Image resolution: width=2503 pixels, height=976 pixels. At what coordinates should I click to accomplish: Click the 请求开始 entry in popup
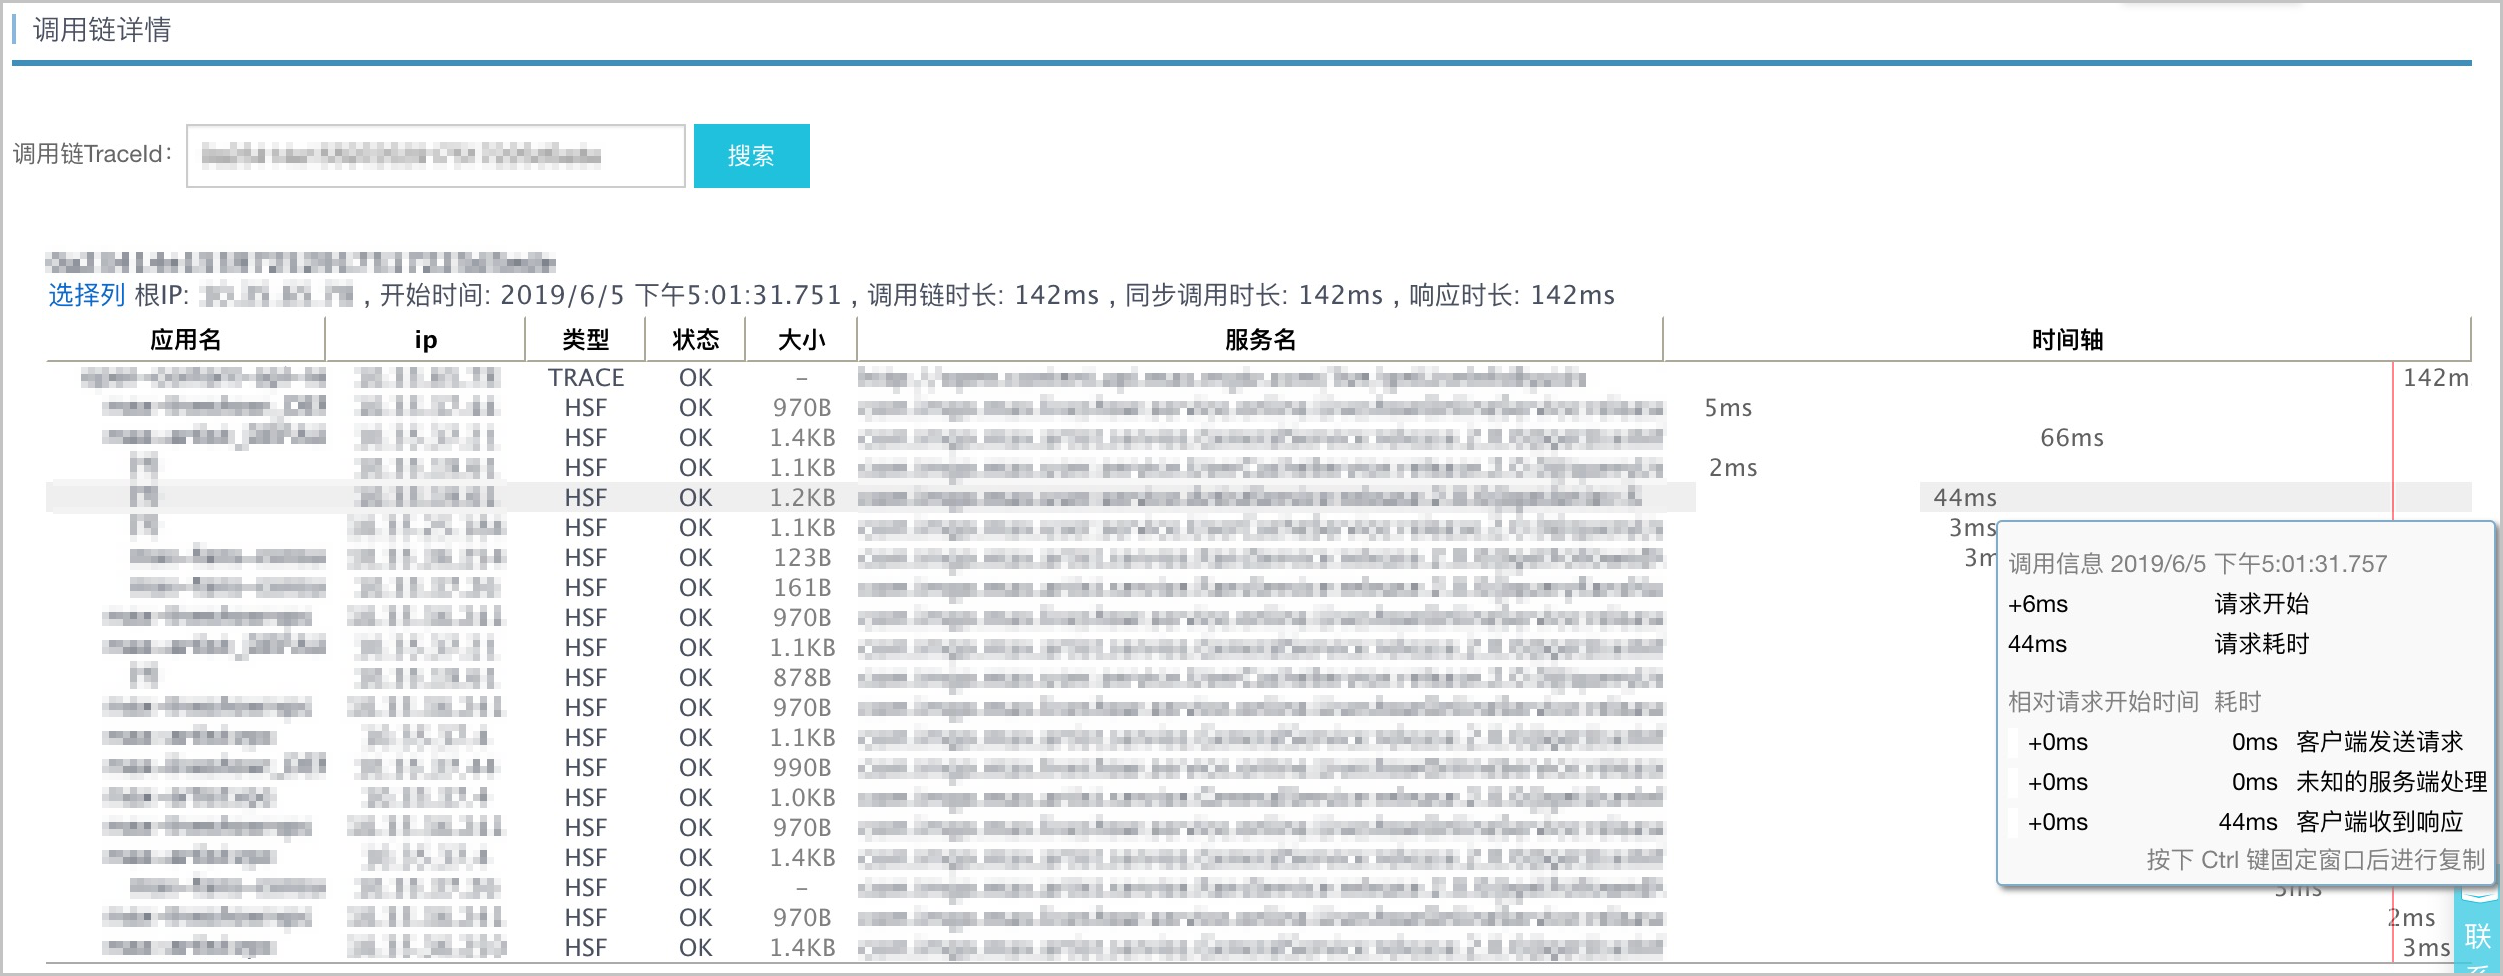pyautogui.click(x=2262, y=604)
